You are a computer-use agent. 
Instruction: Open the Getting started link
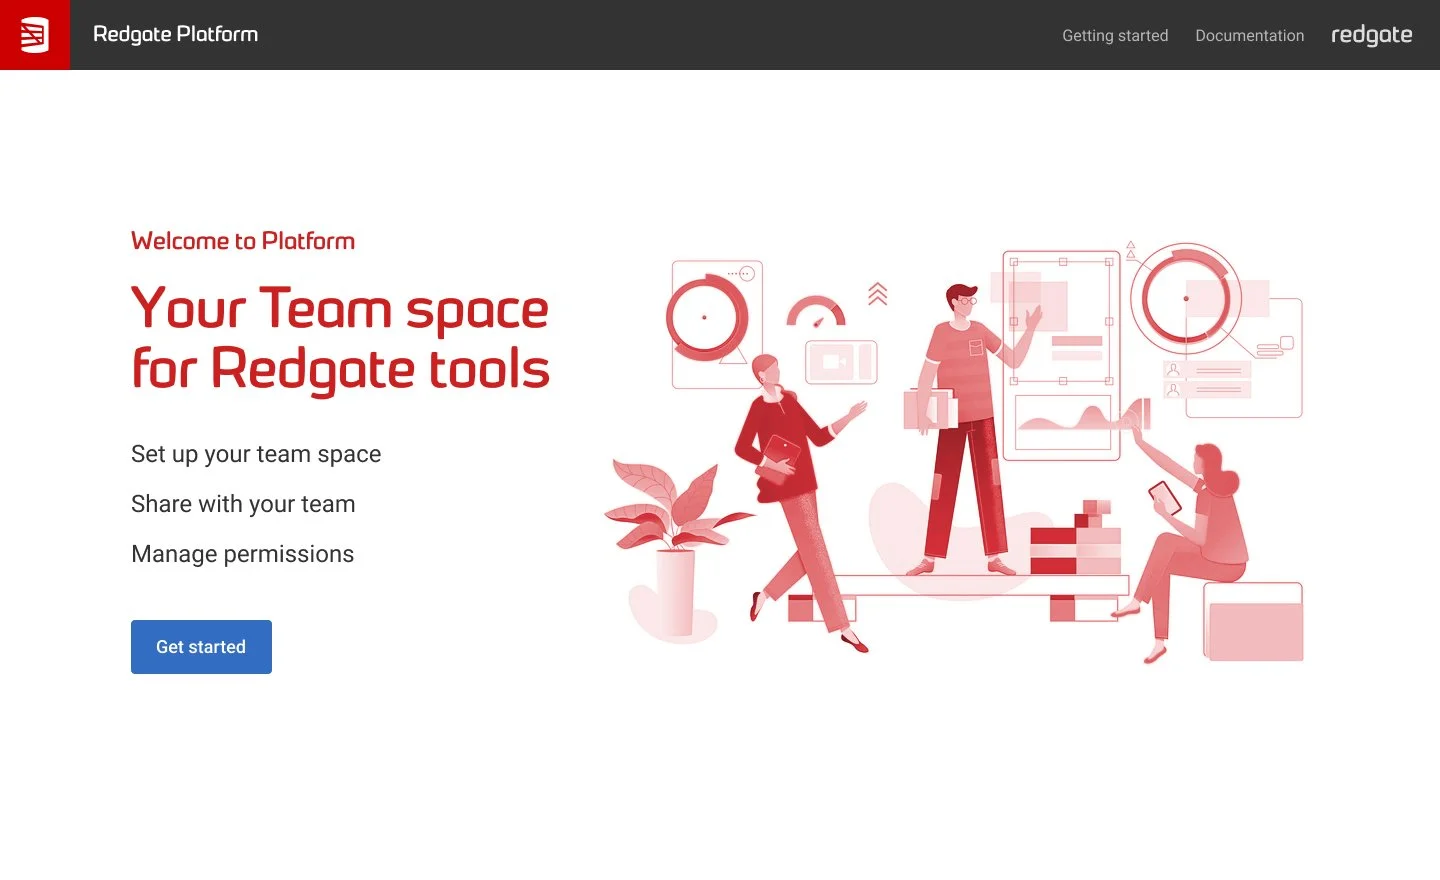[1115, 36]
